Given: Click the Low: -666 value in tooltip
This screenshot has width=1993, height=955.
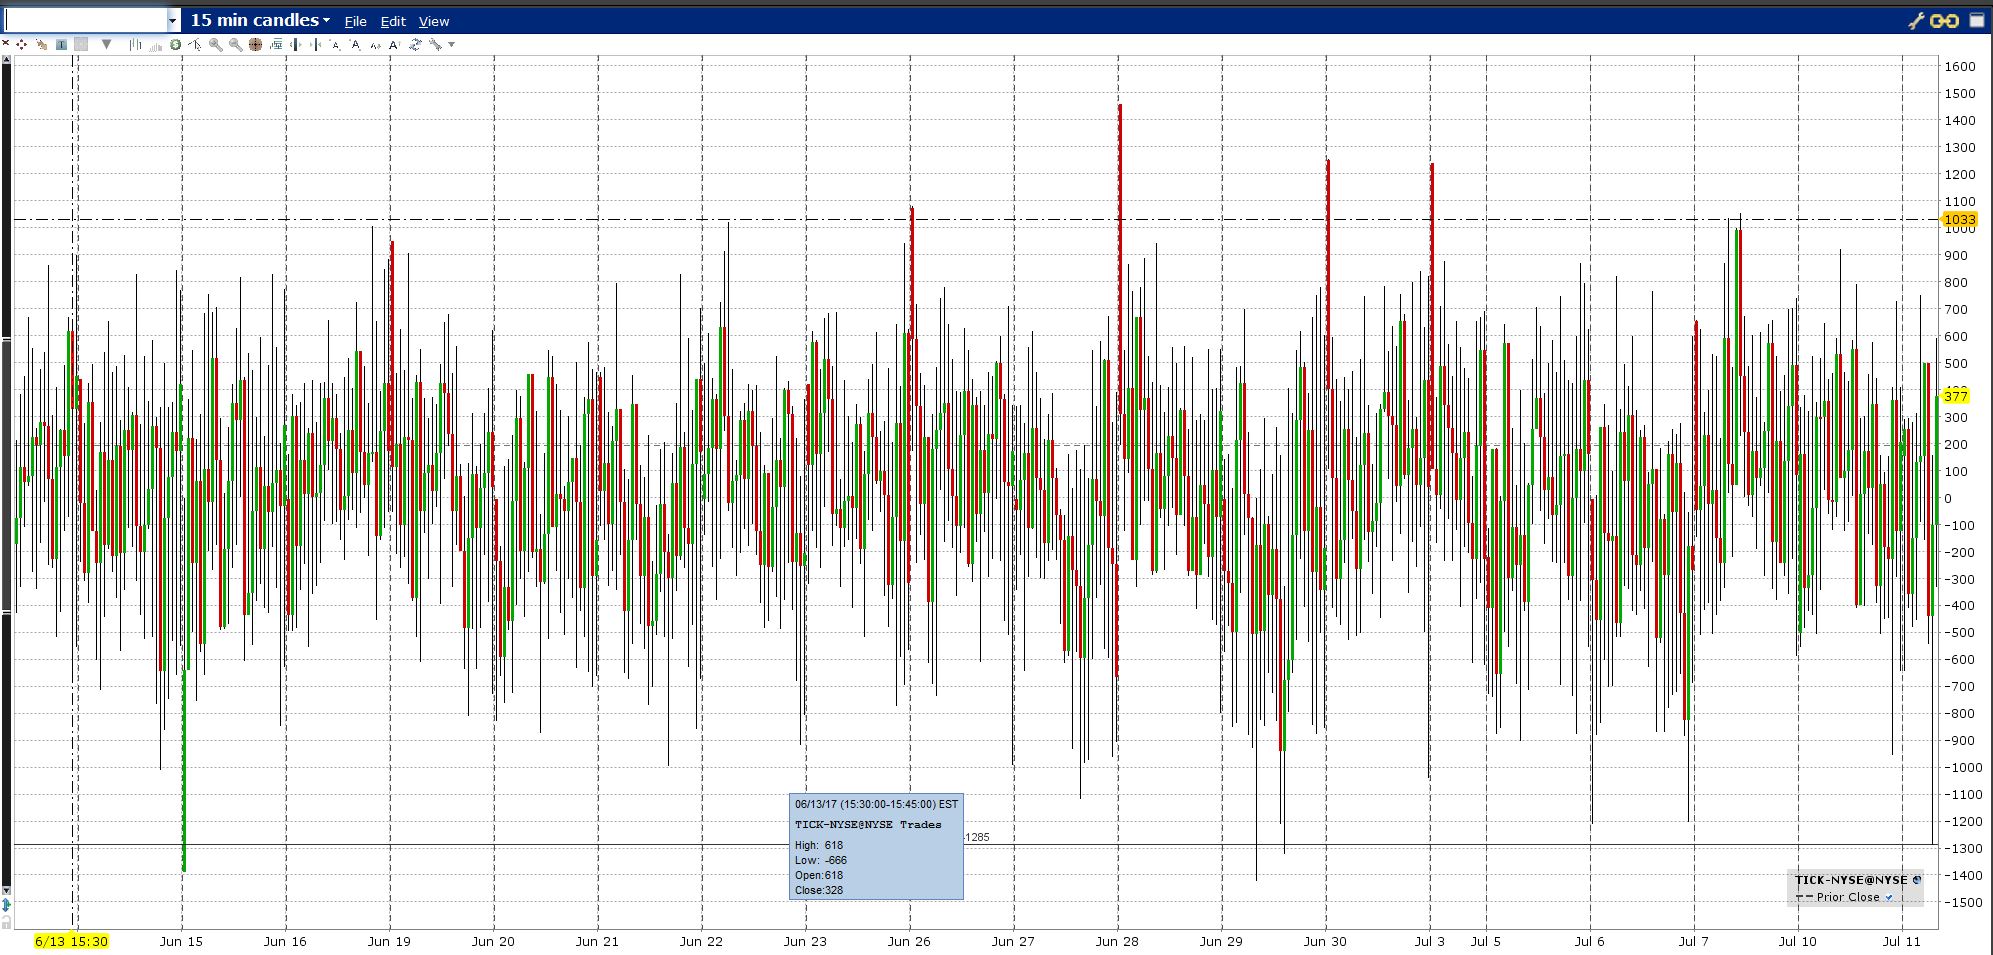Looking at the screenshot, I should pyautogui.click(x=821, y=860).
